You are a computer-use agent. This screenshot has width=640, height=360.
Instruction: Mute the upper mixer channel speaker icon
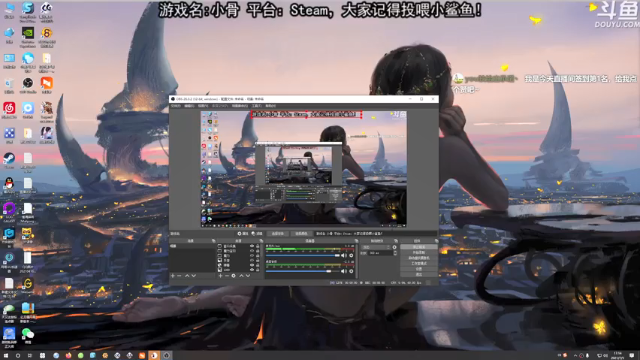pos(344,256)
